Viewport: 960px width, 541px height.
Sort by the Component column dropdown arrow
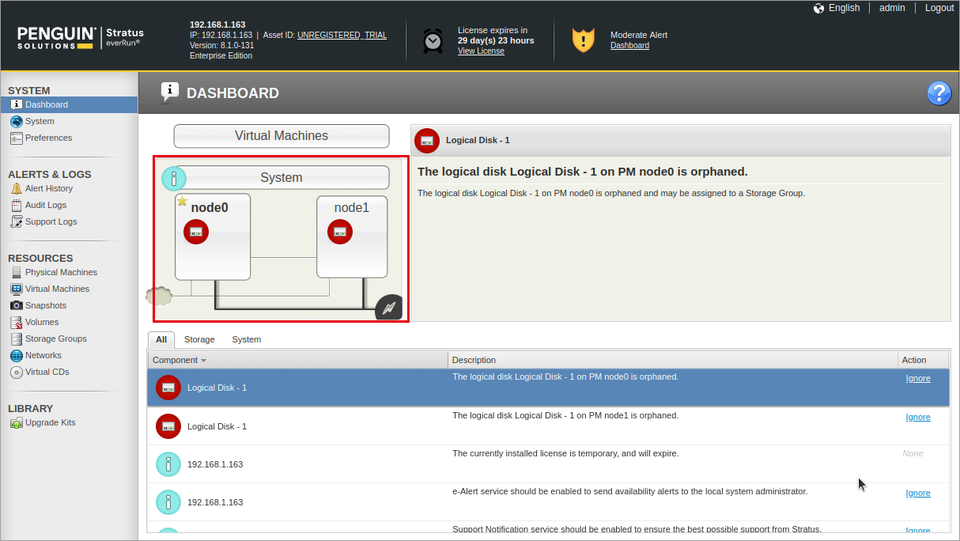[x=203, y=360]
